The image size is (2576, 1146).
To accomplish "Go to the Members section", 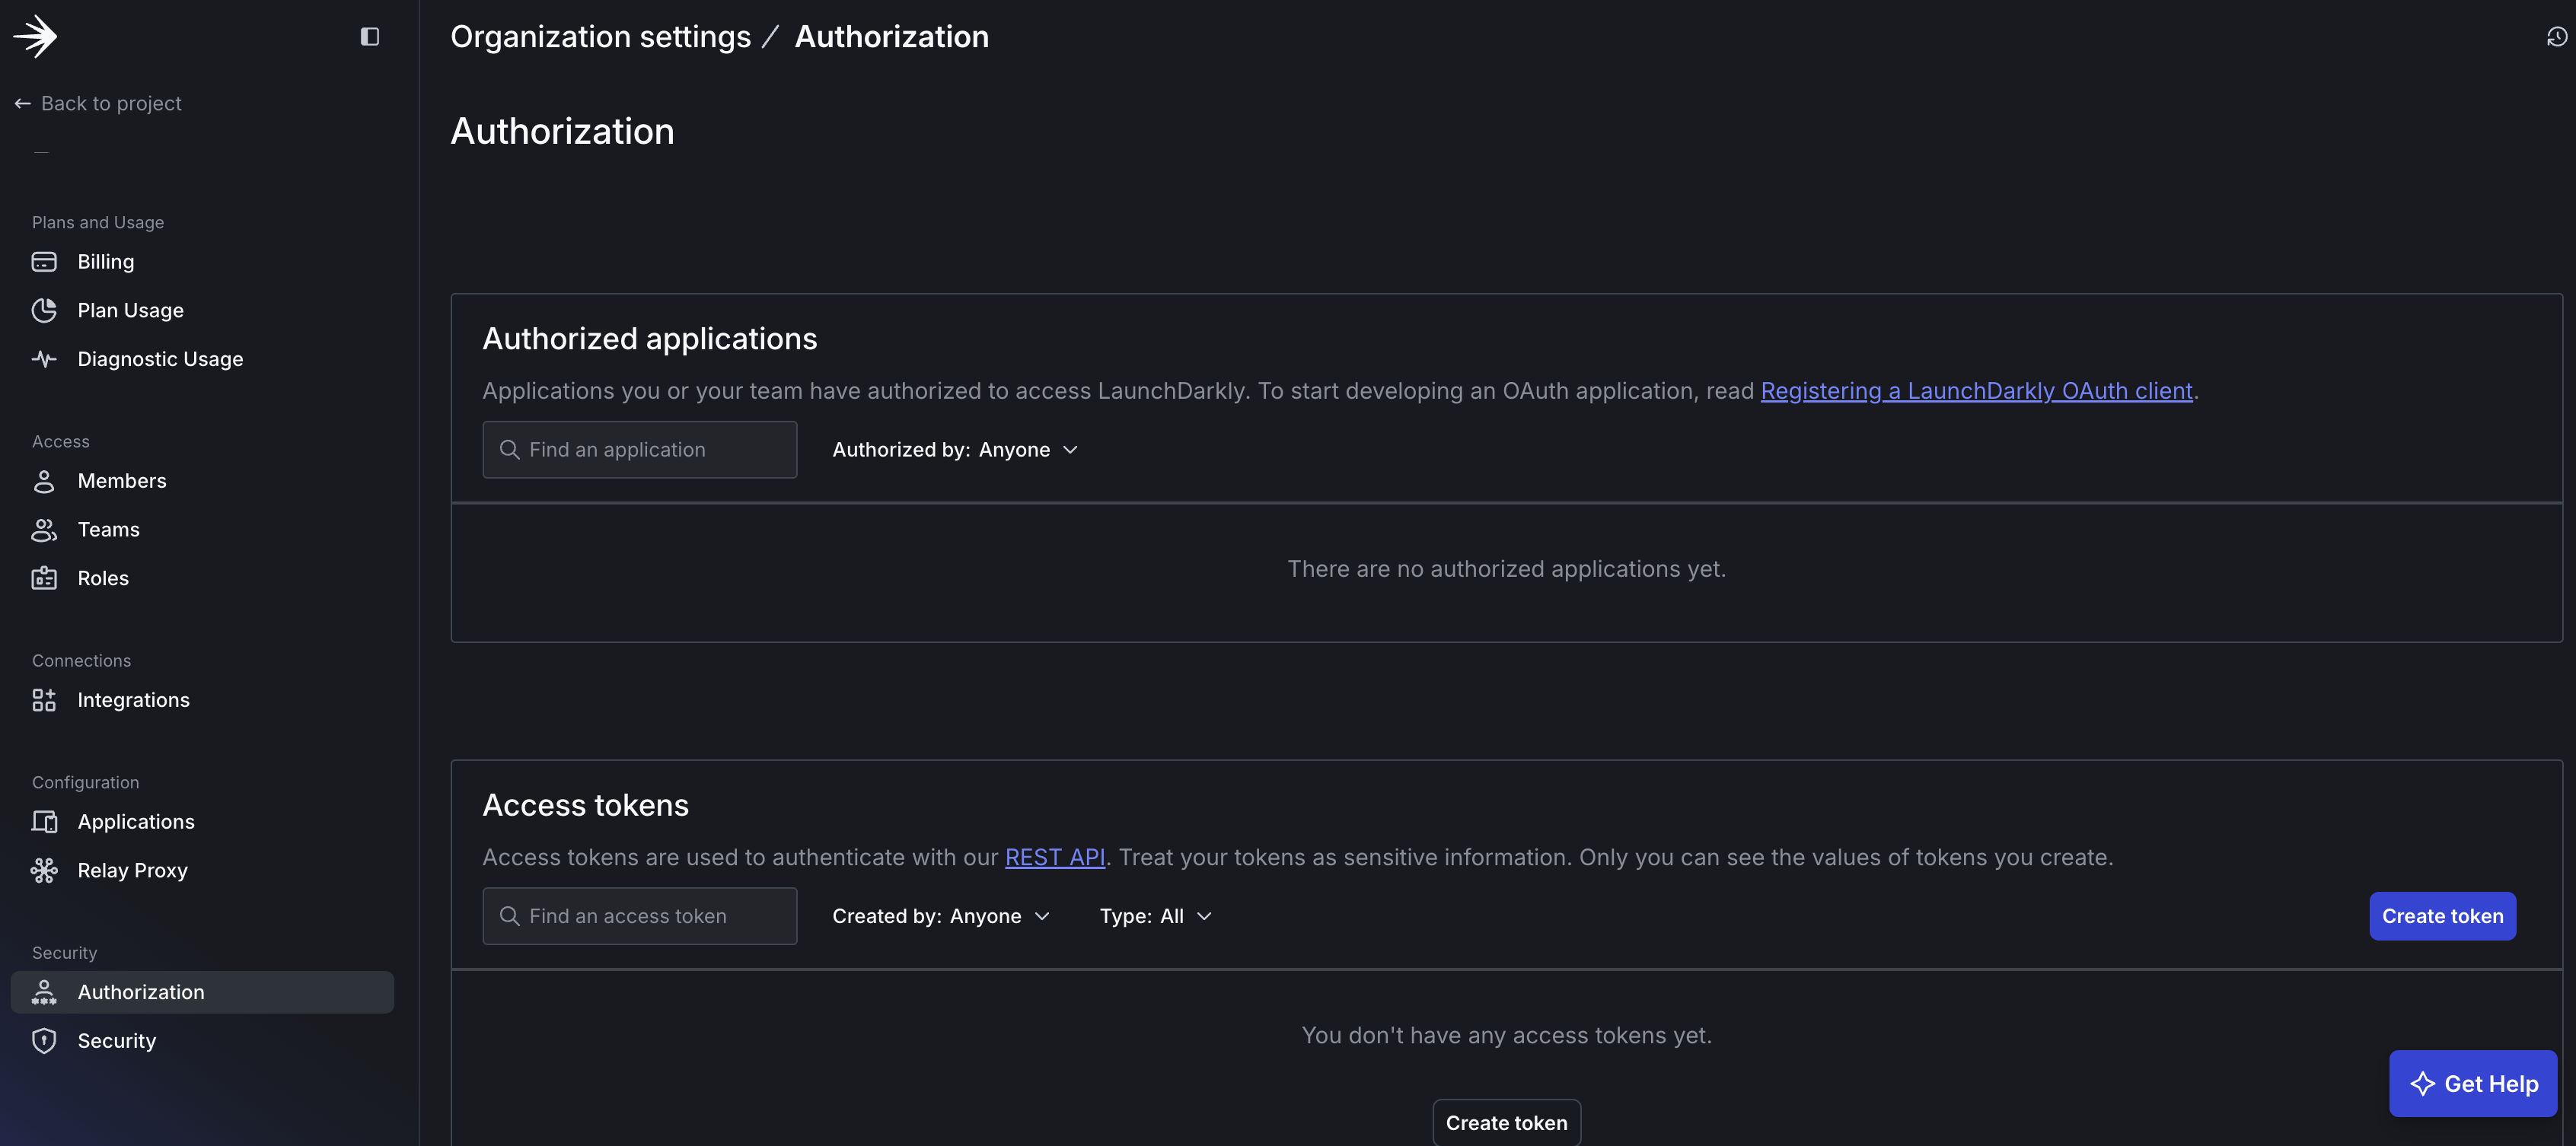I will pos(122,480).
